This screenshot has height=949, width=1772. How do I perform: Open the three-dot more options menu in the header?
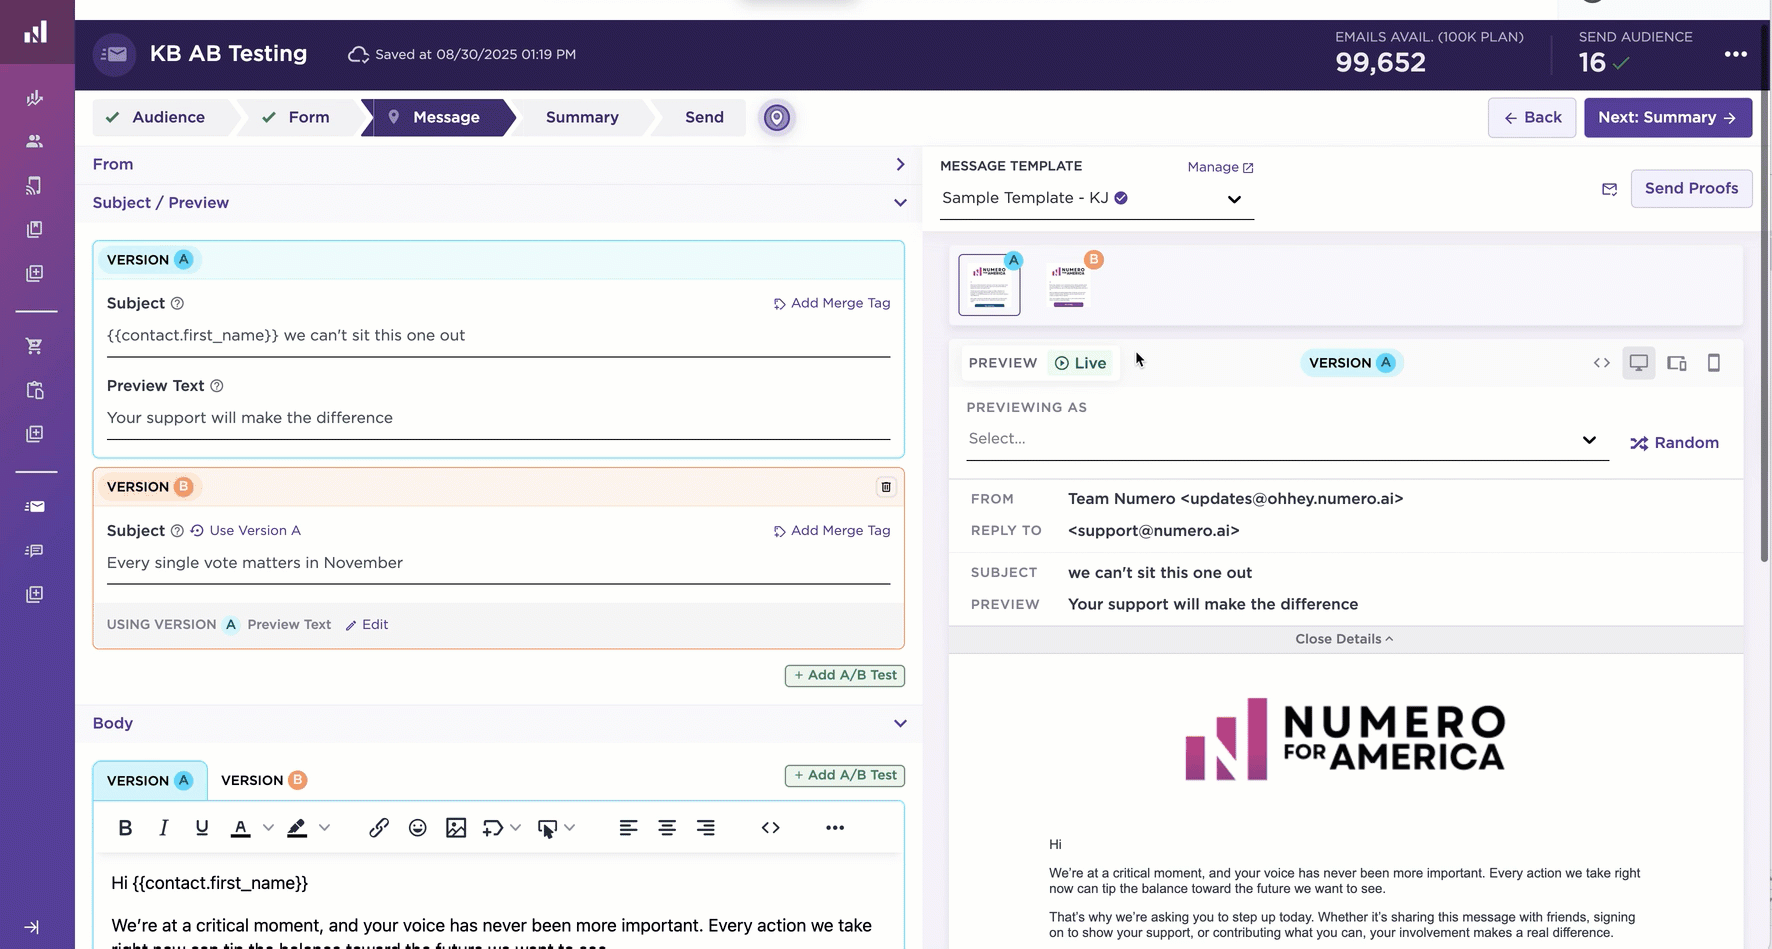tap(1736, 54)
